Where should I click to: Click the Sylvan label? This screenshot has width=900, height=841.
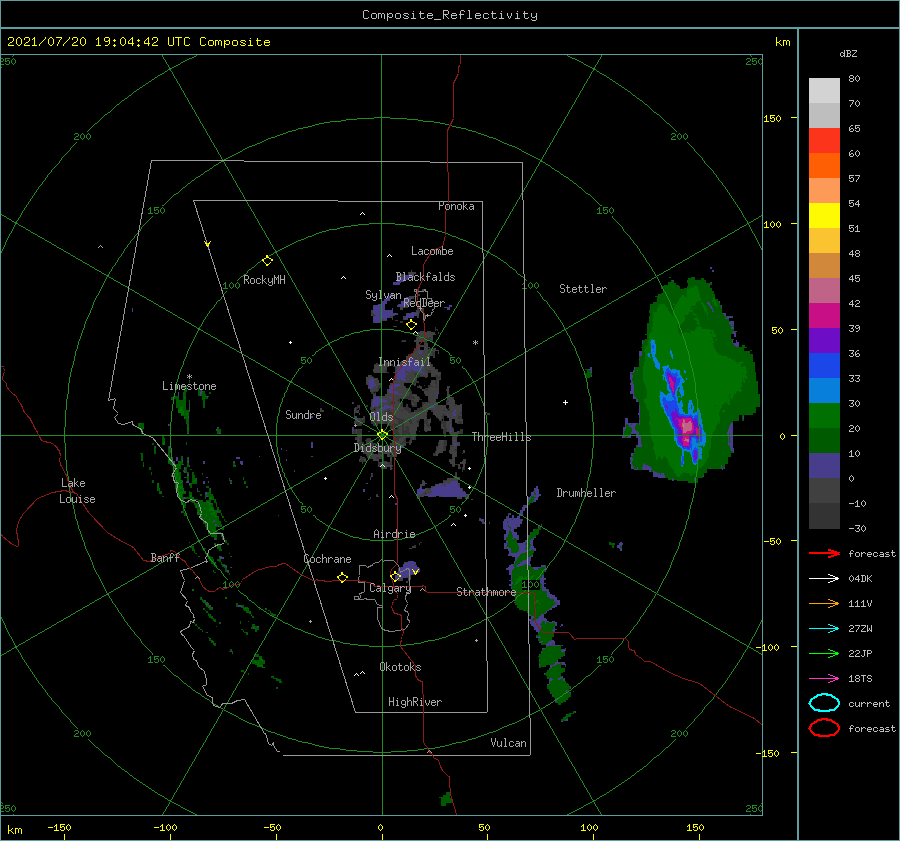383,295
